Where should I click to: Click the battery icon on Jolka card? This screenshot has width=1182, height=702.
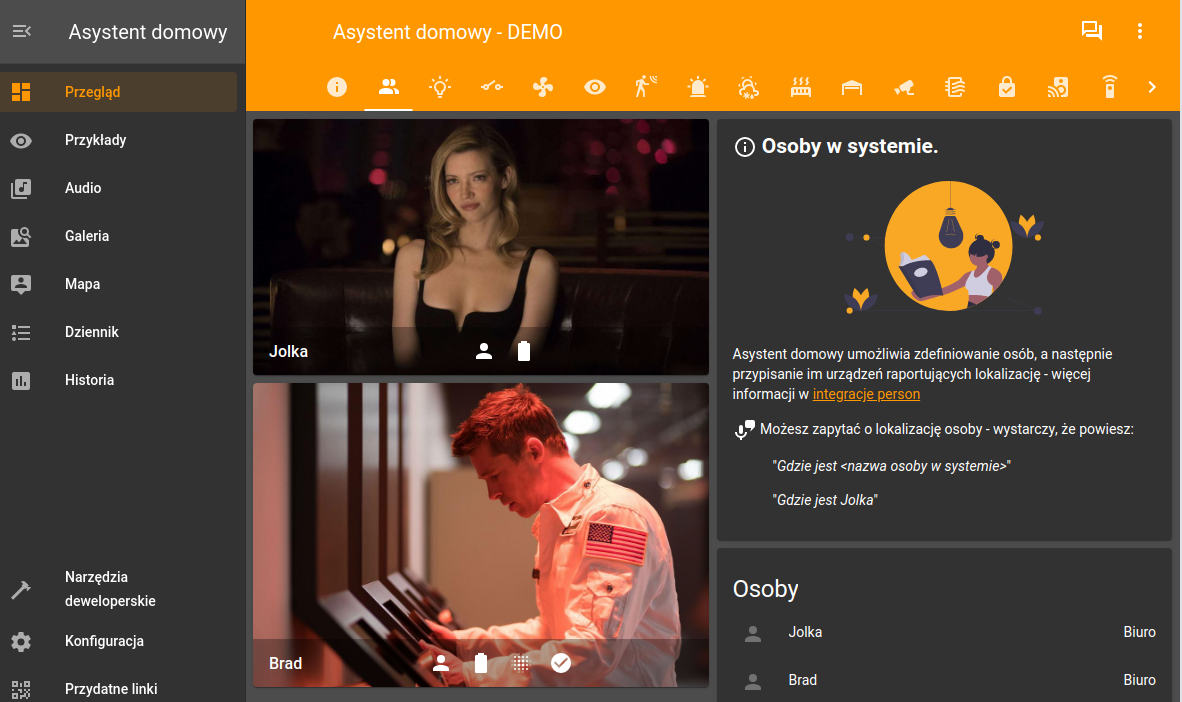tap(524, 351)
